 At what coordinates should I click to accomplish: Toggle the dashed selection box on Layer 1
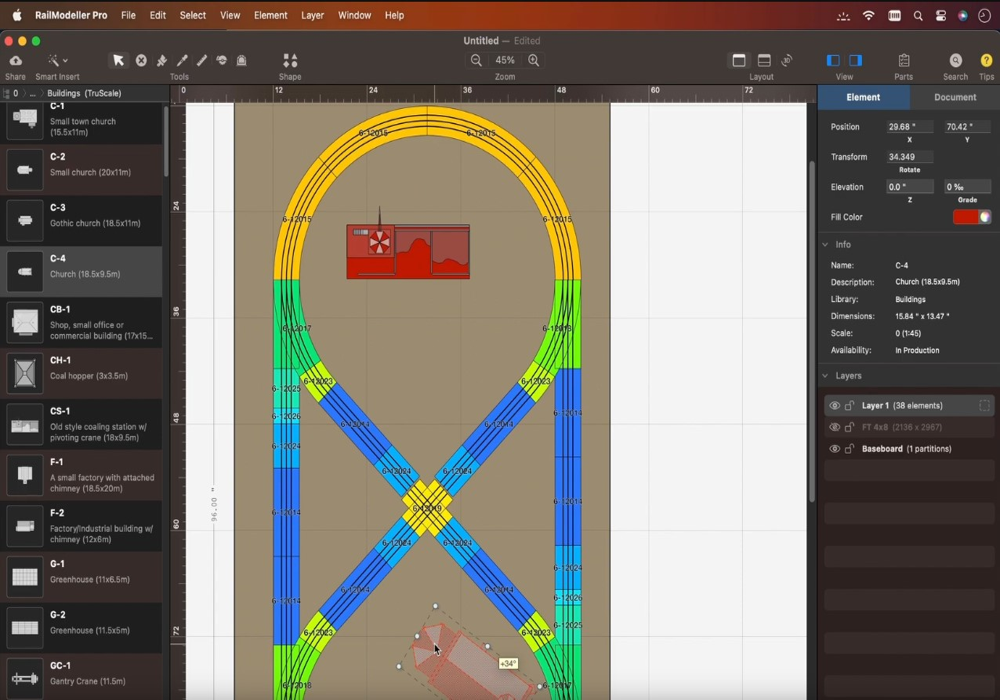click(x=984, y=405)
